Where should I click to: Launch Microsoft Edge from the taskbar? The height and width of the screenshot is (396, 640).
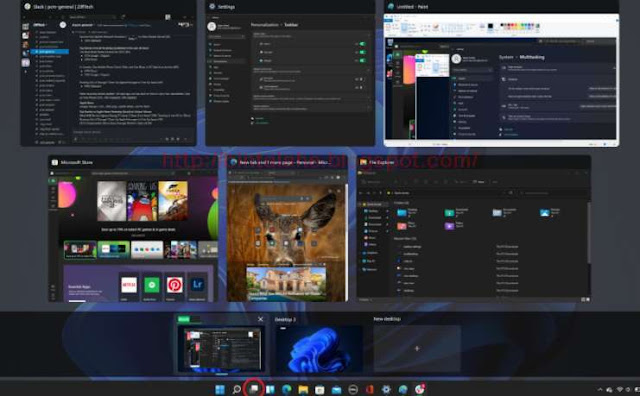click(x=287, y=389)
